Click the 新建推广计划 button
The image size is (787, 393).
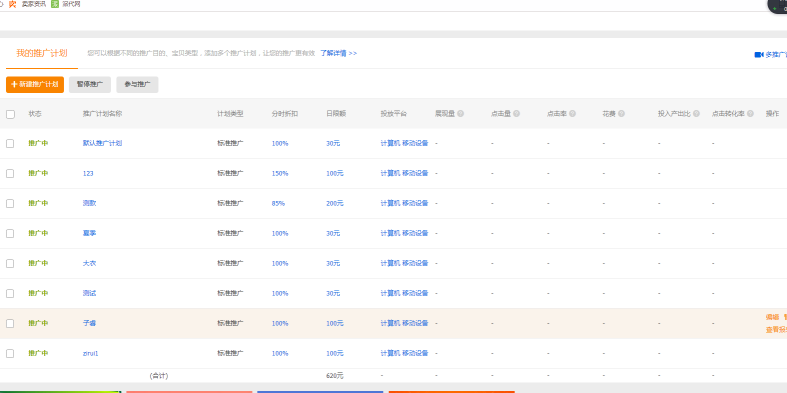(35, 84)
